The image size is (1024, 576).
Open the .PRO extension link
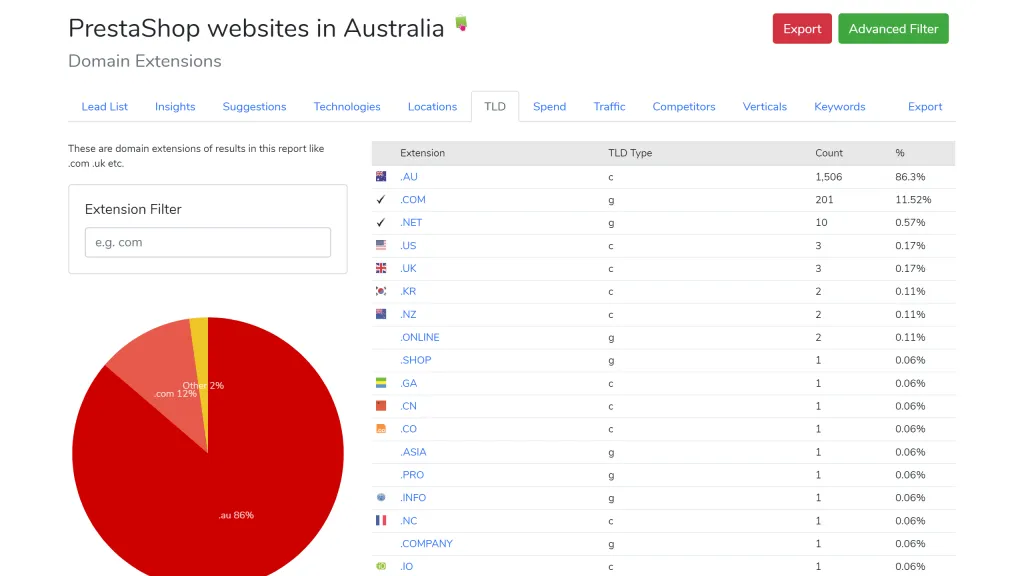coord(412,475)
